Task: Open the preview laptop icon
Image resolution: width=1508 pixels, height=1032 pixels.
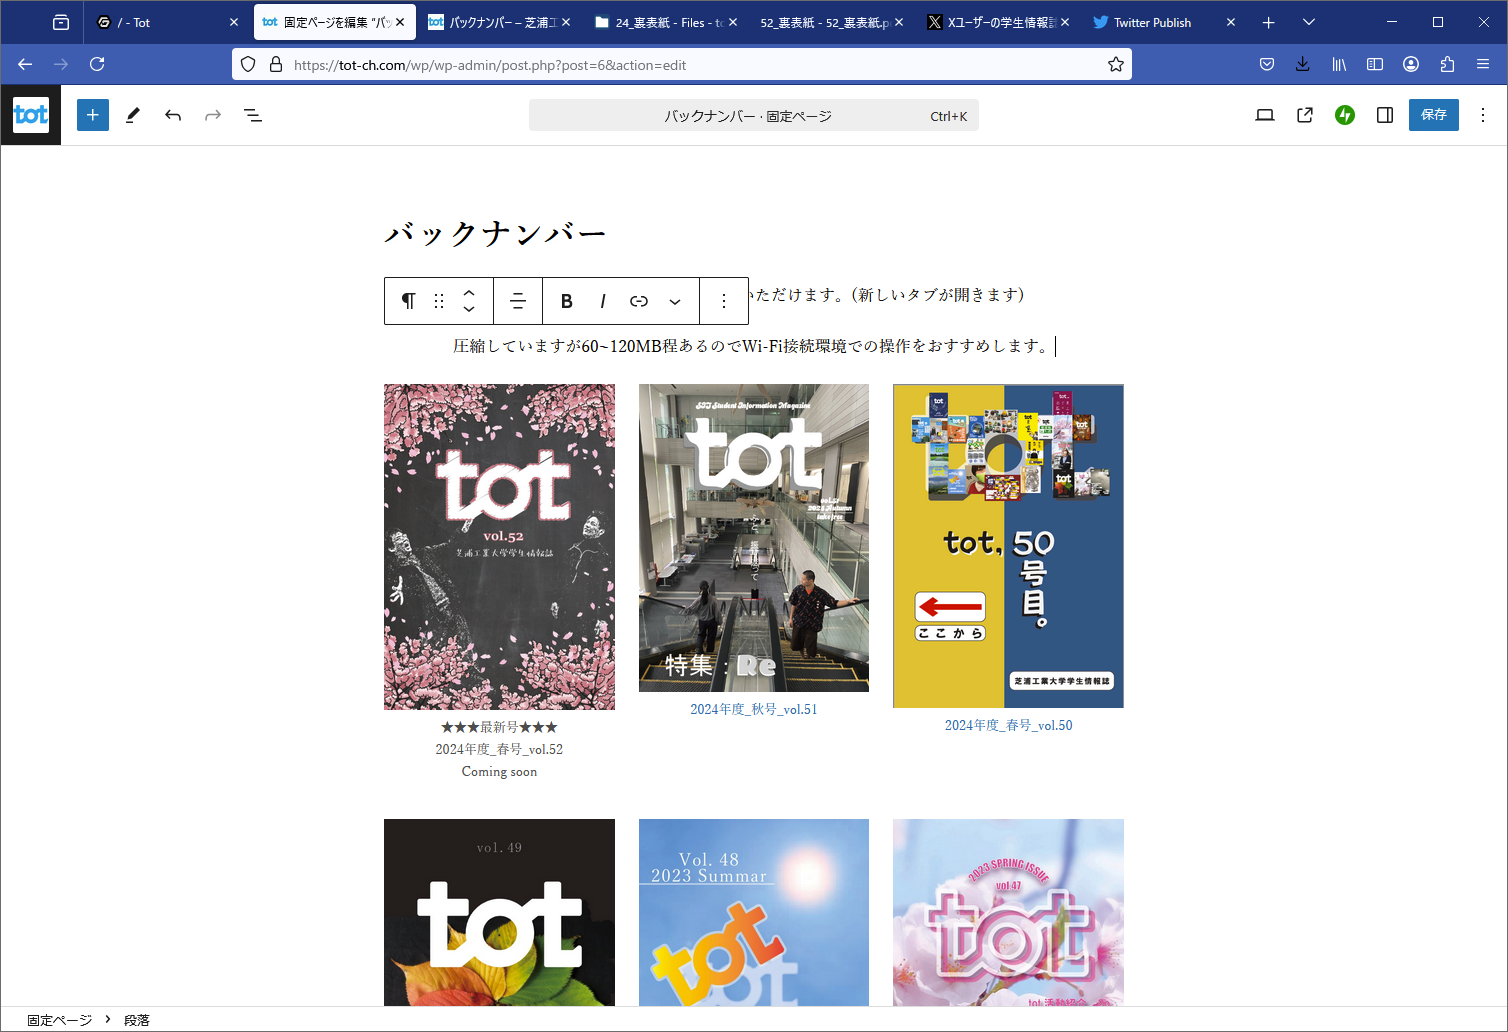Action: (1264, 114)
